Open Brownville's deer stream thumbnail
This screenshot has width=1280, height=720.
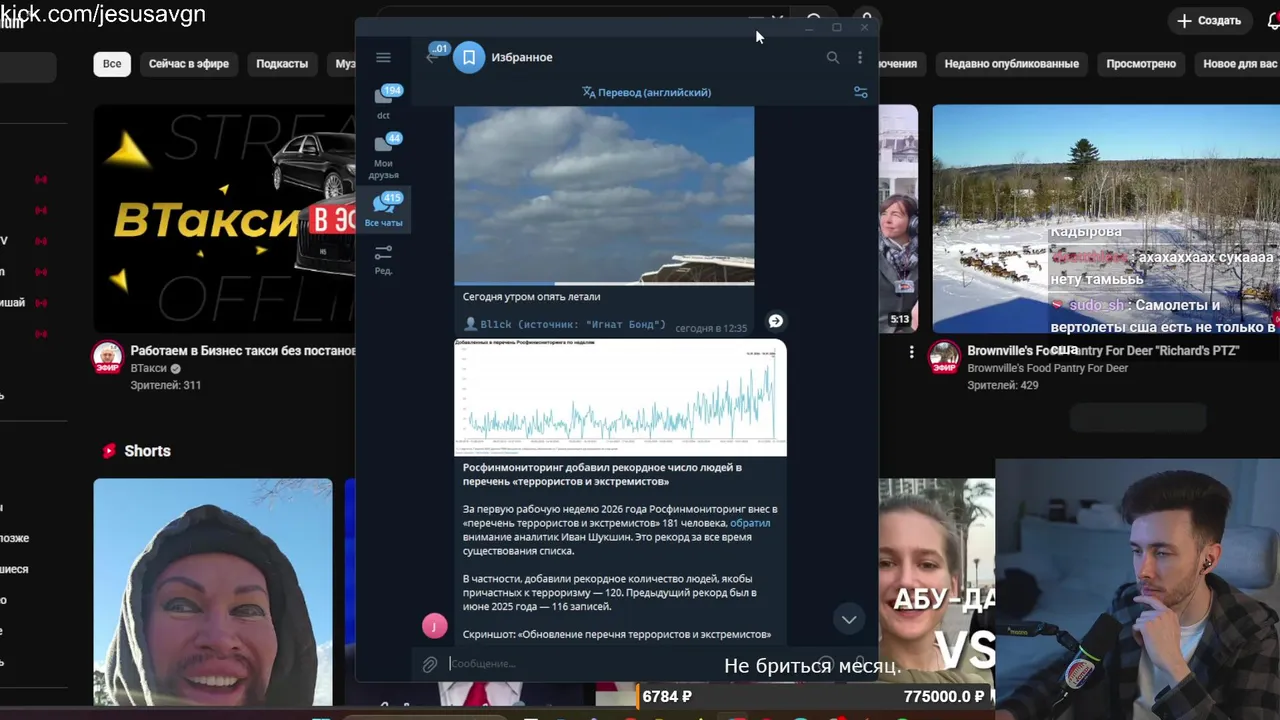[x=1106, y=219]
